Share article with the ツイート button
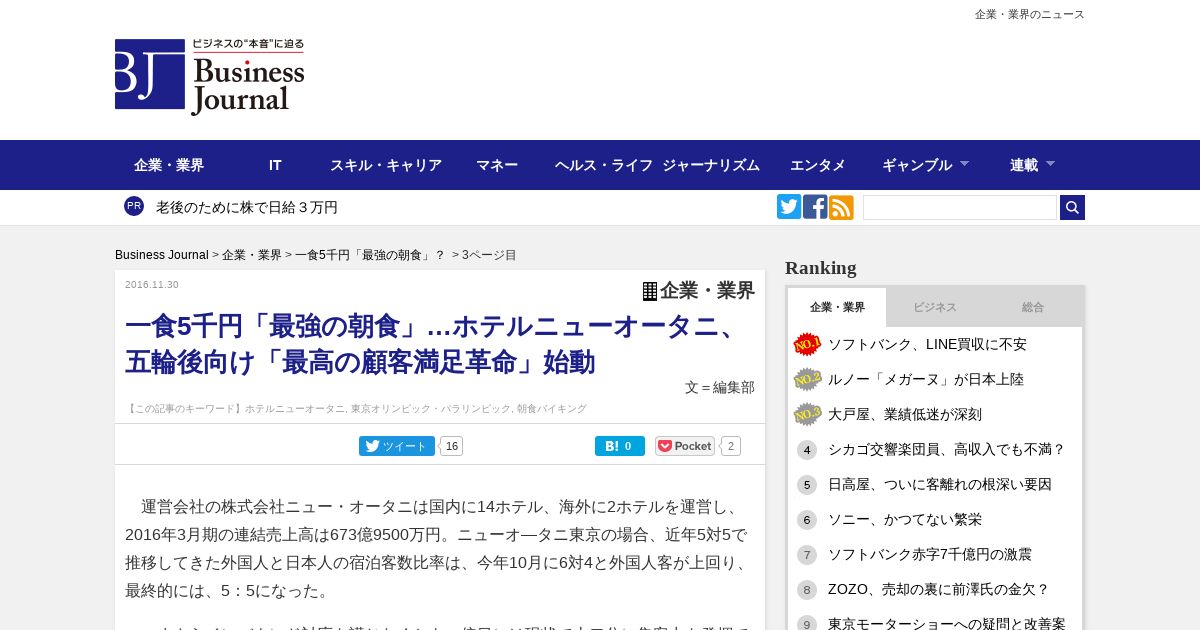The width and height of the screenshot is (1200, 630). coord(397,446)
